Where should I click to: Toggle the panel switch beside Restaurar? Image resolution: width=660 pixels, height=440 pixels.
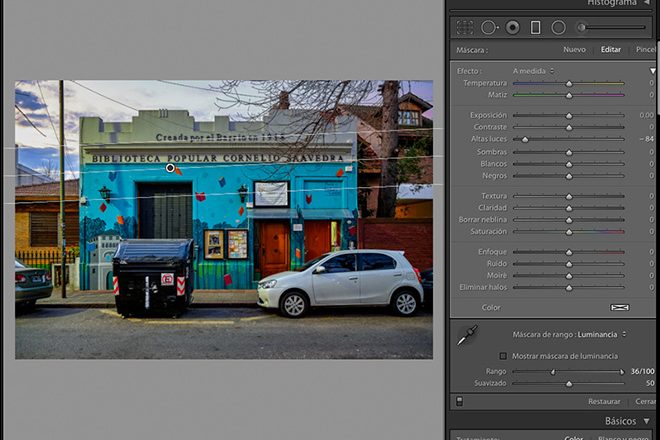(459, 401)
